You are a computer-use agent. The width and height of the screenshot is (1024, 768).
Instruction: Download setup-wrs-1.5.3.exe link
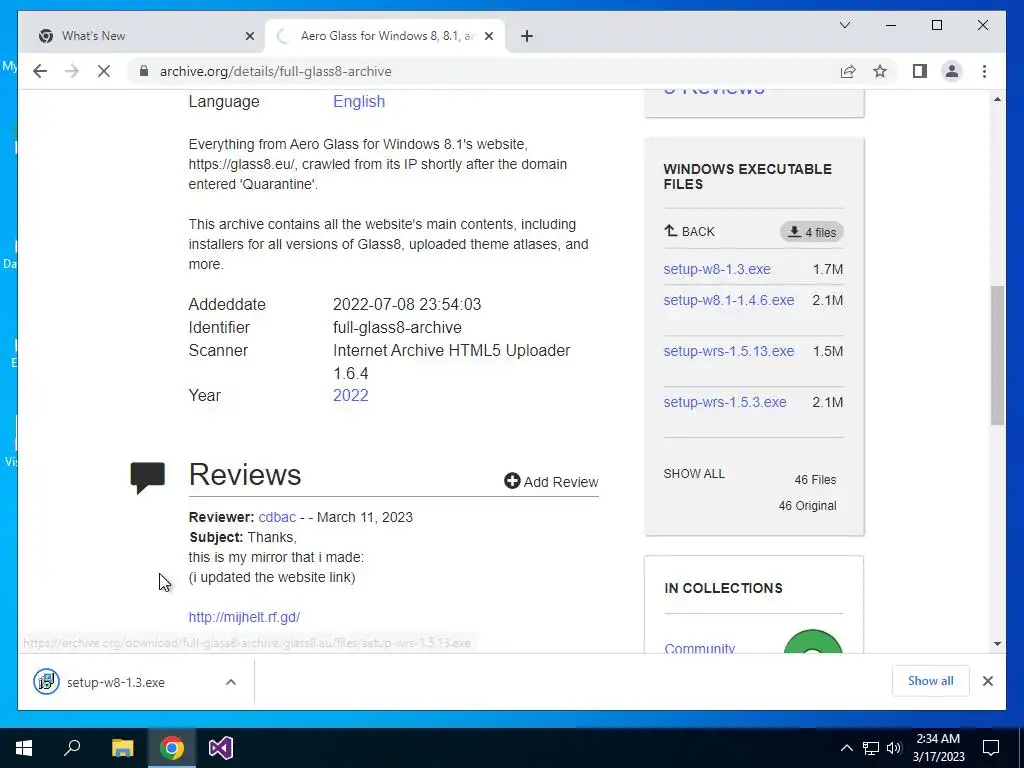725,402
